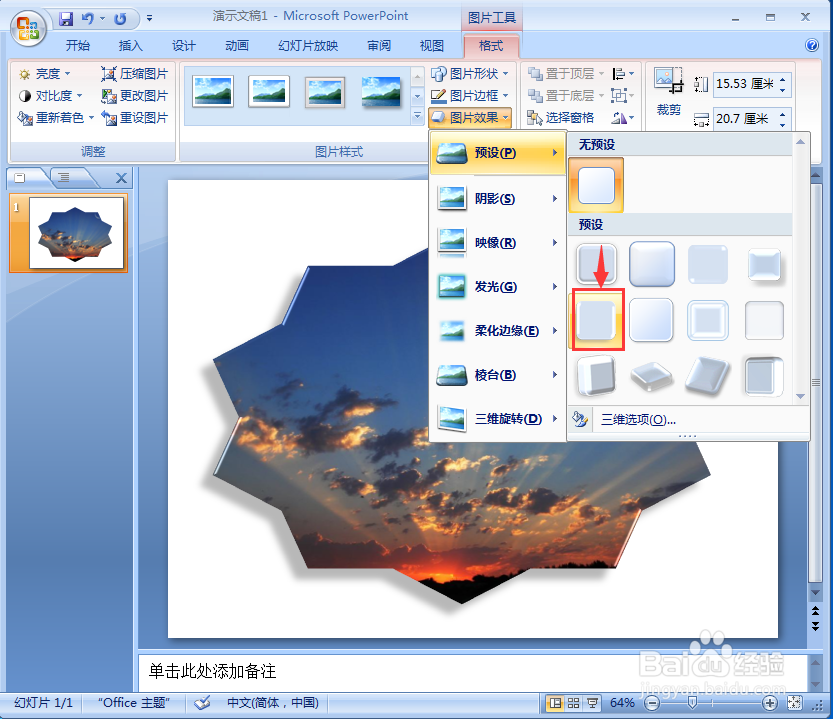This screenshot has height=719, width=833.
Task: Apply the second picture style with white frame
Action: click(x=269, y=91)
